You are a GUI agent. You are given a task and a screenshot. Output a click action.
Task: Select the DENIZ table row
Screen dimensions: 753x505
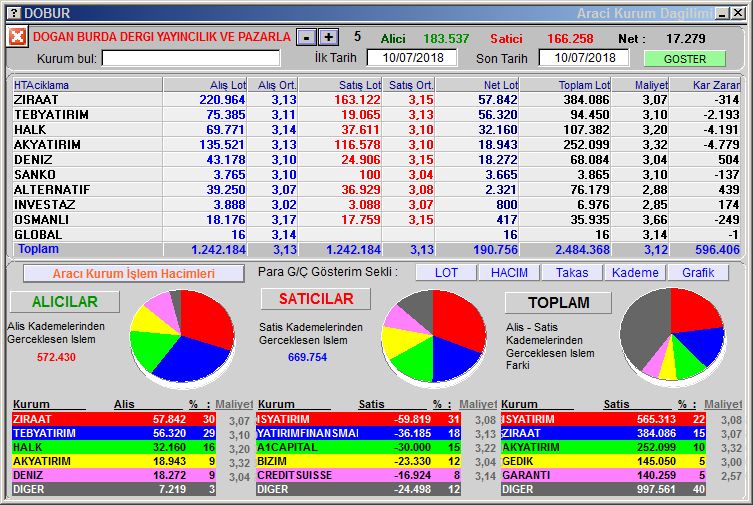click(x=376, y=159)
